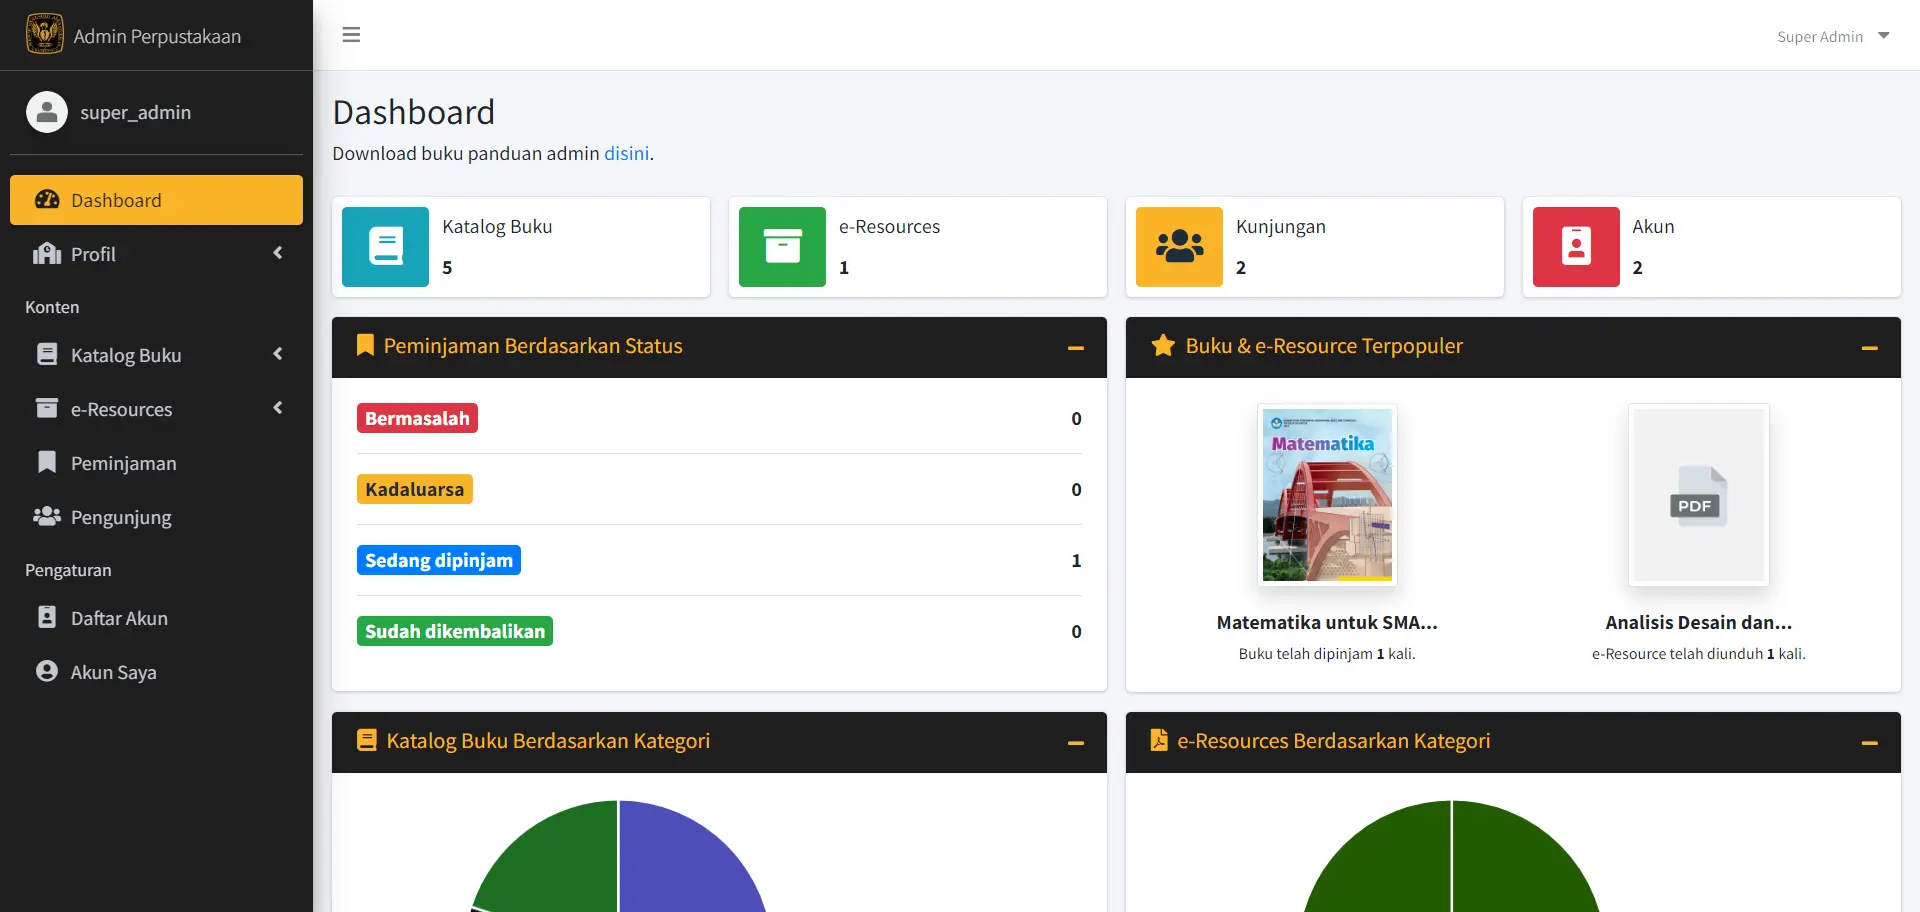Click the university logo in sidebar header
This screenshot has width=1920, height=912.
pyautogui.click(x=44, y=34)
